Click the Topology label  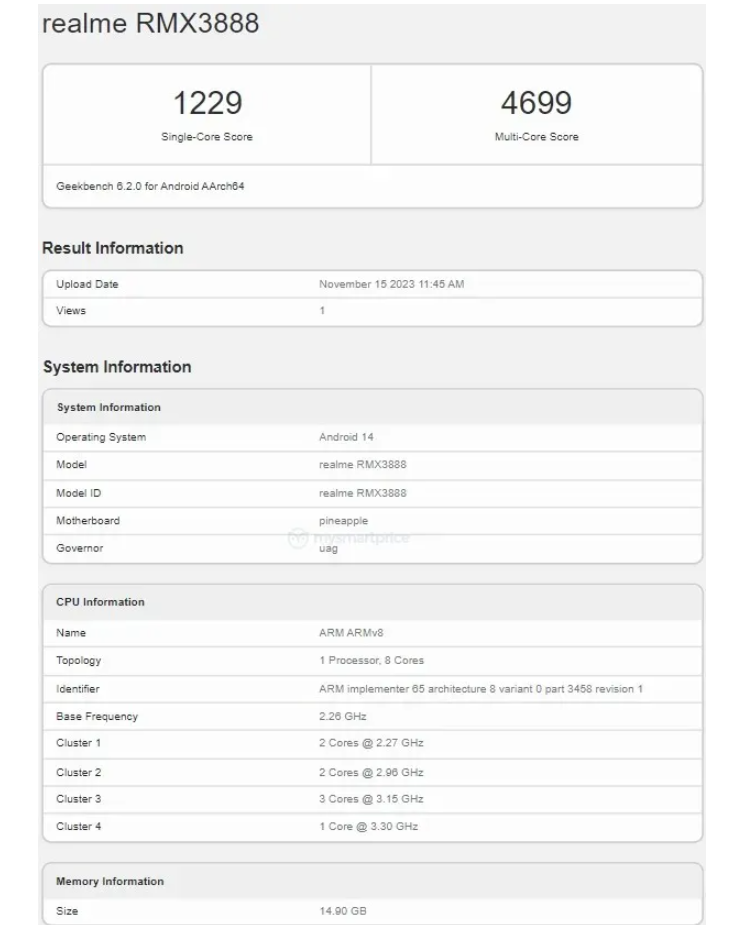pyautogui.click(x=78, y=661)
